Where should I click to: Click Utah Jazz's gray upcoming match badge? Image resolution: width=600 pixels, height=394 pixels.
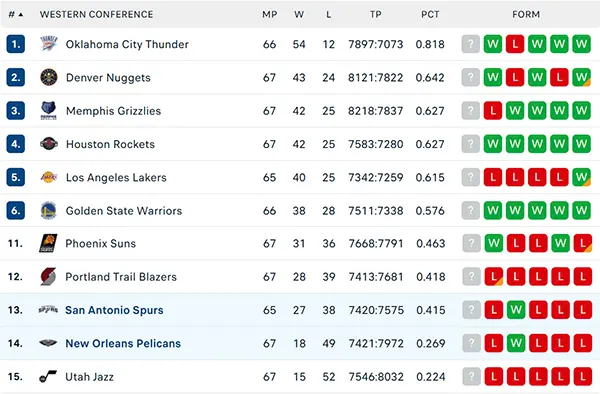[x=471, y=376]
